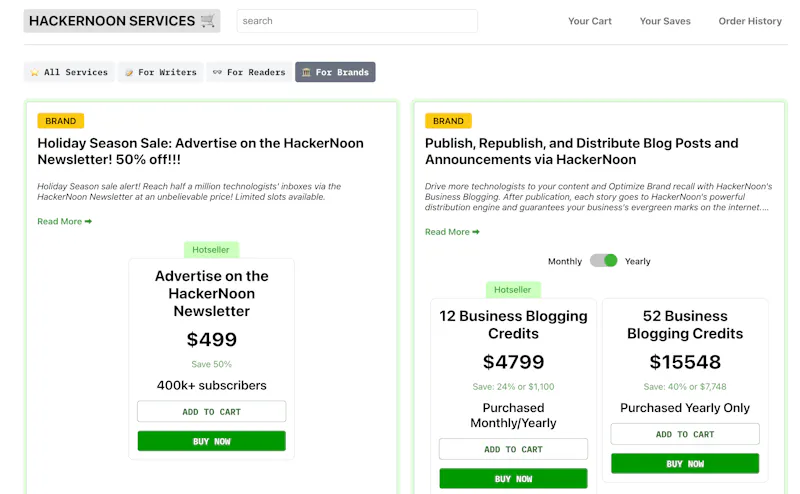800x494 pixels.
Task: Expand Read More under Publish, Republish, and Distribute Blog Posts
Action: coord(452,232)
